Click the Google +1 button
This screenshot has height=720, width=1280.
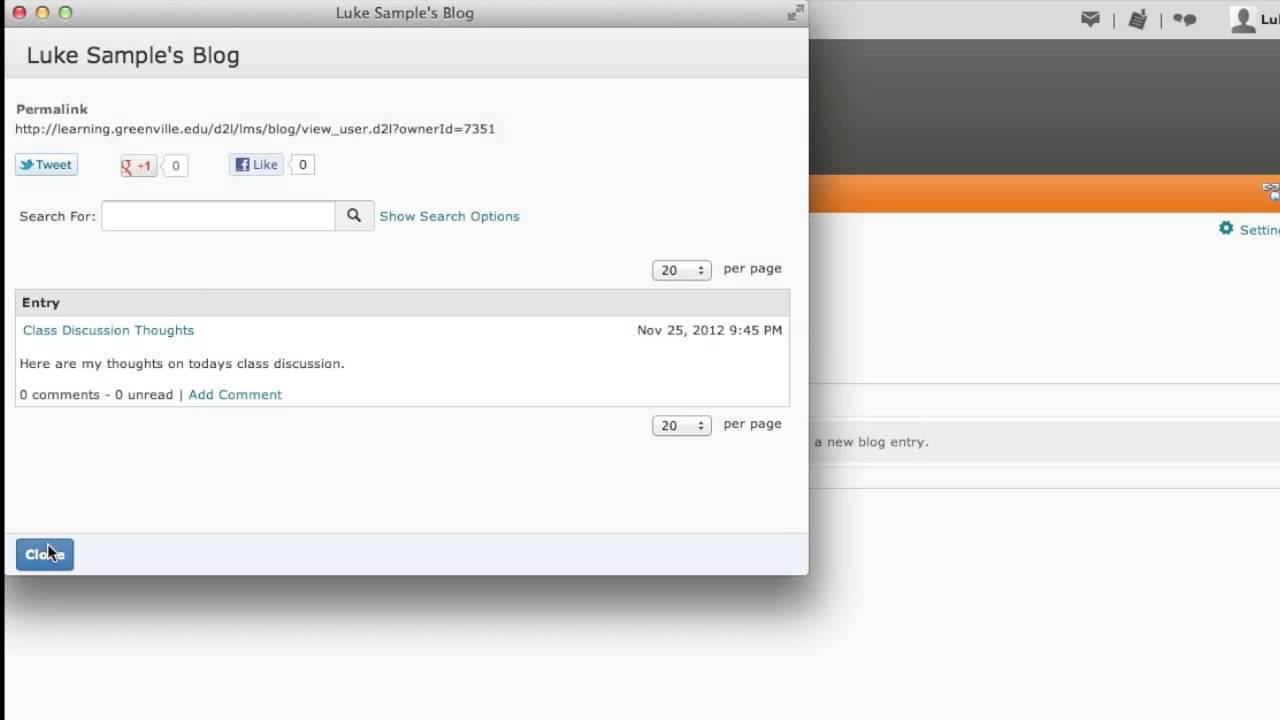(138, 166)
